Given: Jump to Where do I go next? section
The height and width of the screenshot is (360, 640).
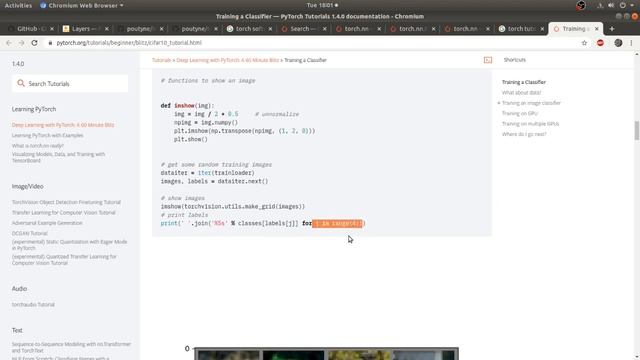Looking at the screenshot, I should point(524,134).
